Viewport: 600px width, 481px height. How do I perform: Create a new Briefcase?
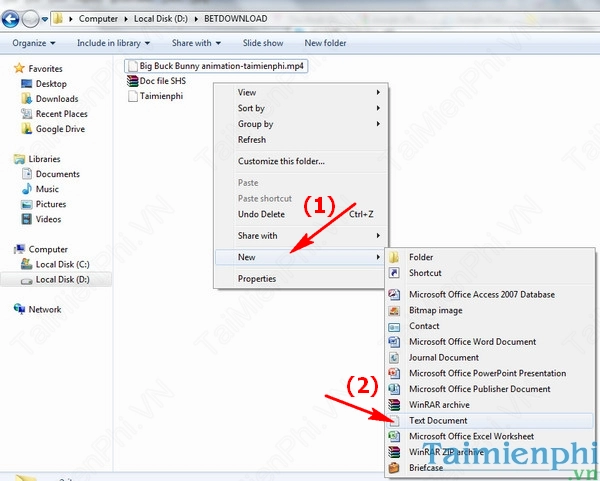490,468
